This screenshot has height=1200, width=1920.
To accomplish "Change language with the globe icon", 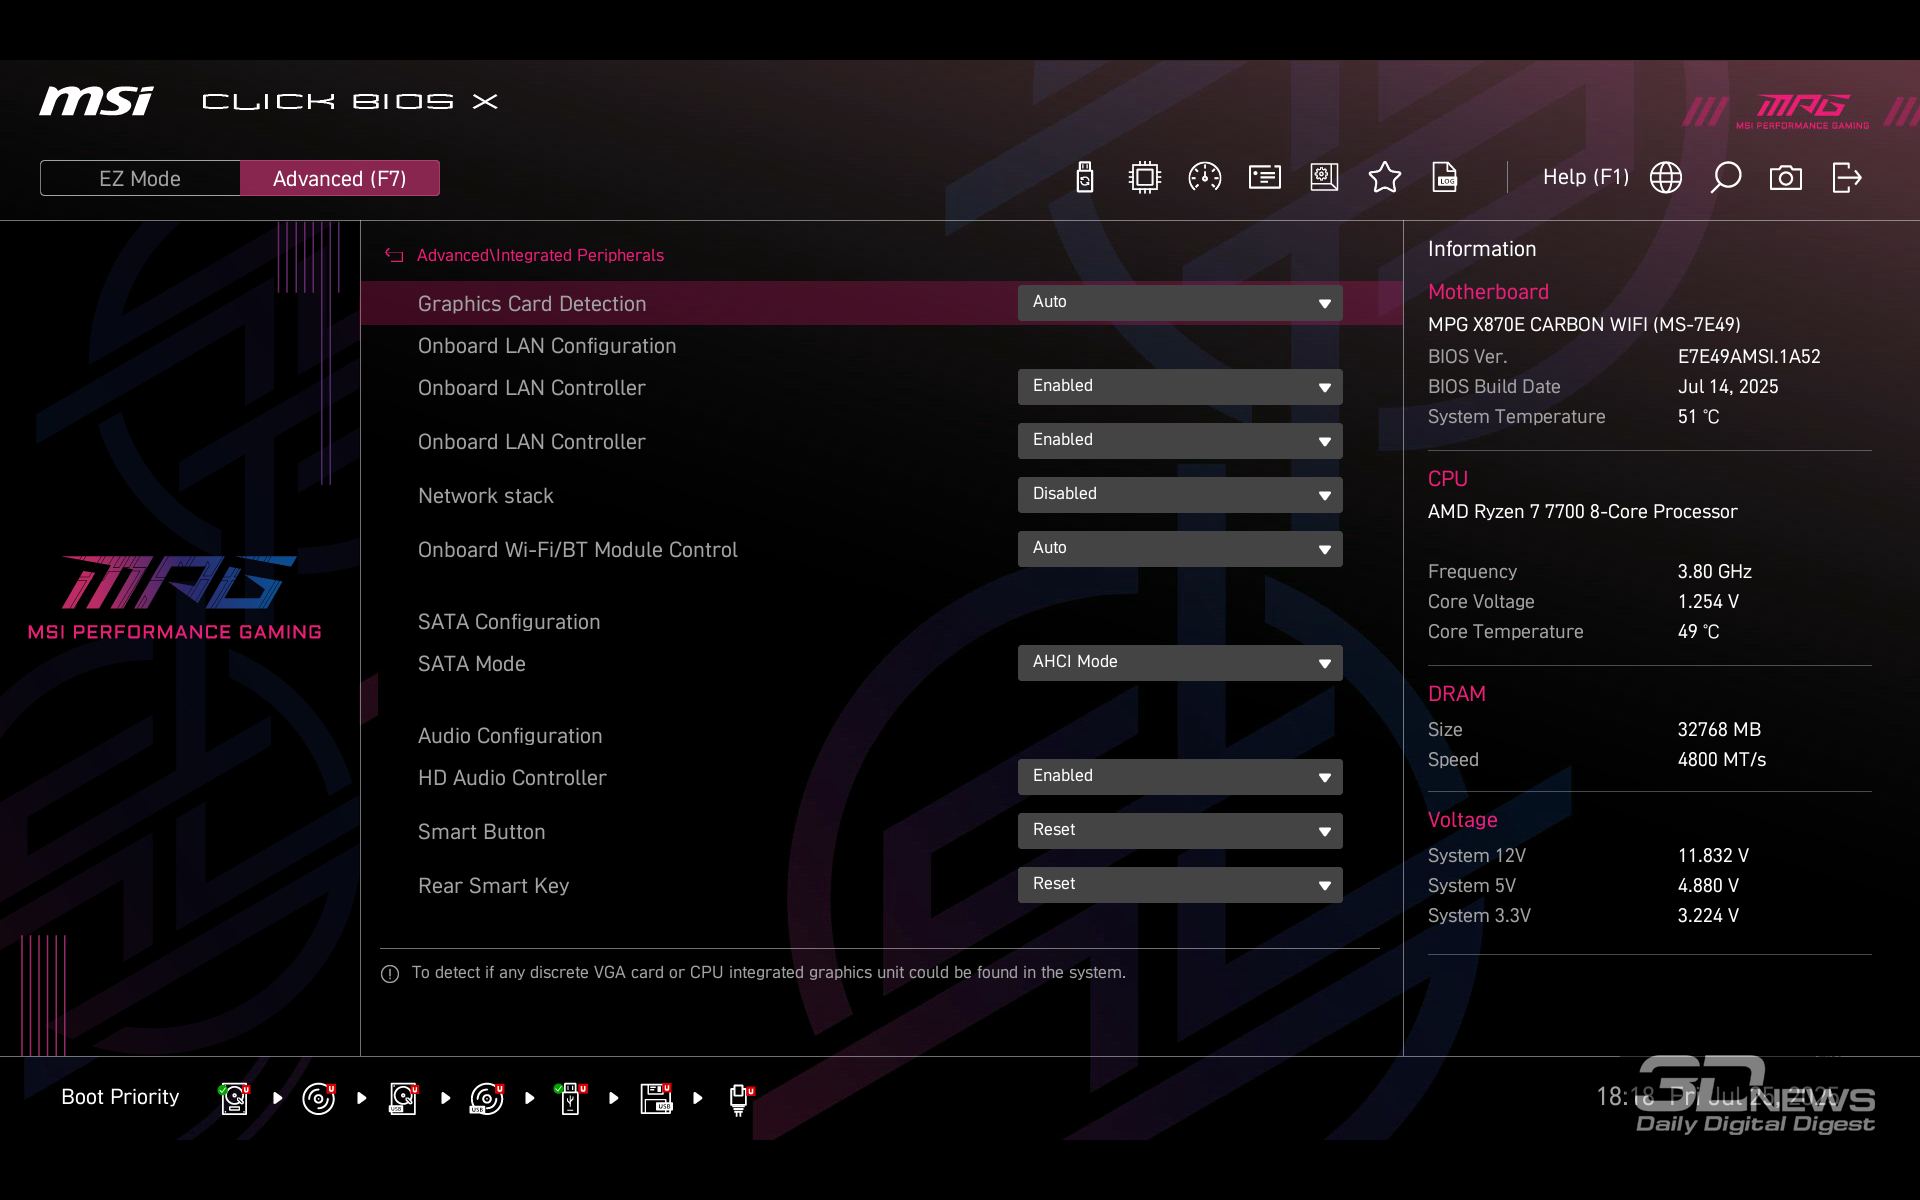I will tap(1665, 178).
